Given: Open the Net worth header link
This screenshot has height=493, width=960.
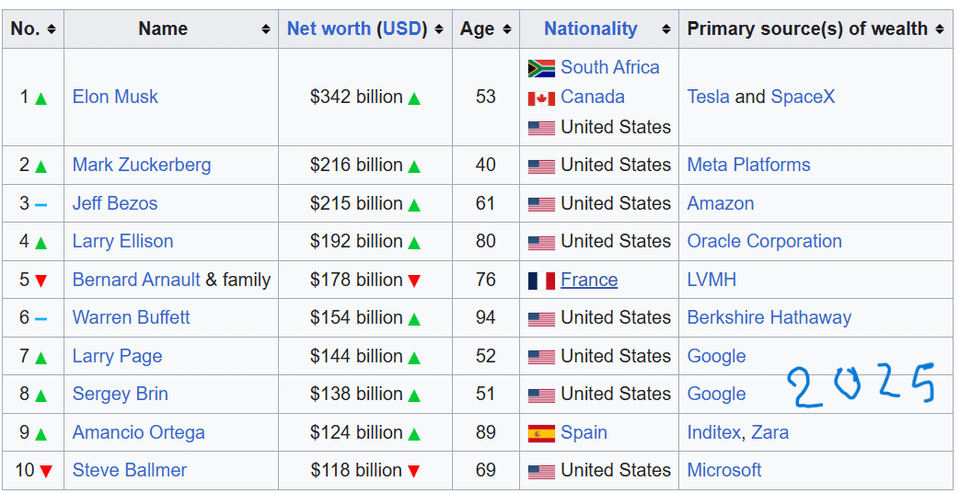Looking at the screenshot, I should coord(329,28).
